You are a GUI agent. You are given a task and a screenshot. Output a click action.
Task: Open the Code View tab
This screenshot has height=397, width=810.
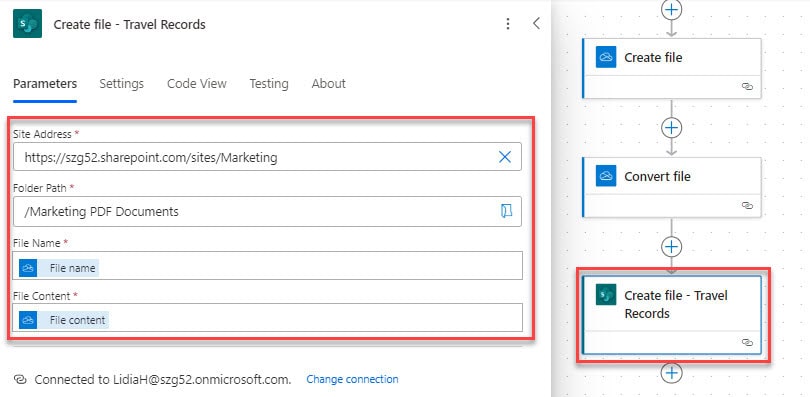(197, 84)
